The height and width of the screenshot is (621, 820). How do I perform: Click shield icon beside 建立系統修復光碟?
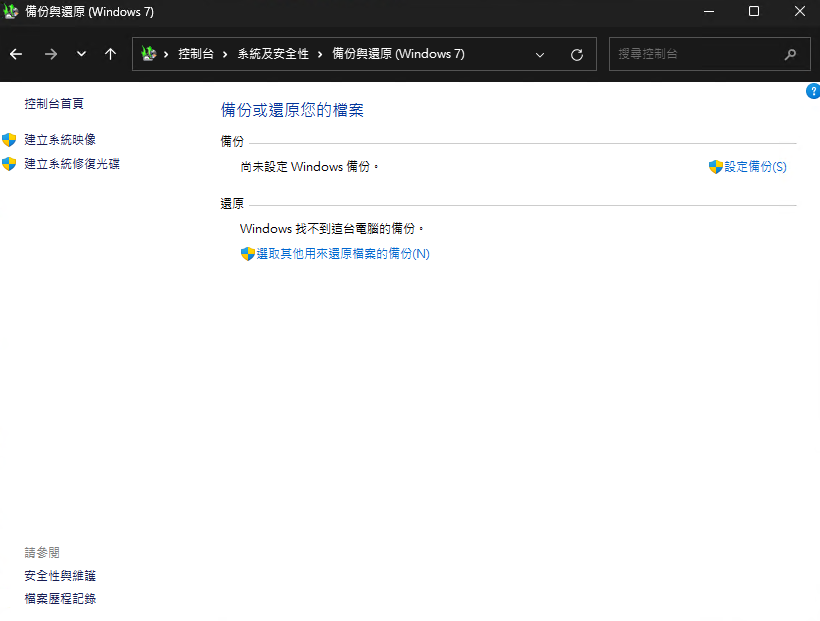(x=9, y=164)
